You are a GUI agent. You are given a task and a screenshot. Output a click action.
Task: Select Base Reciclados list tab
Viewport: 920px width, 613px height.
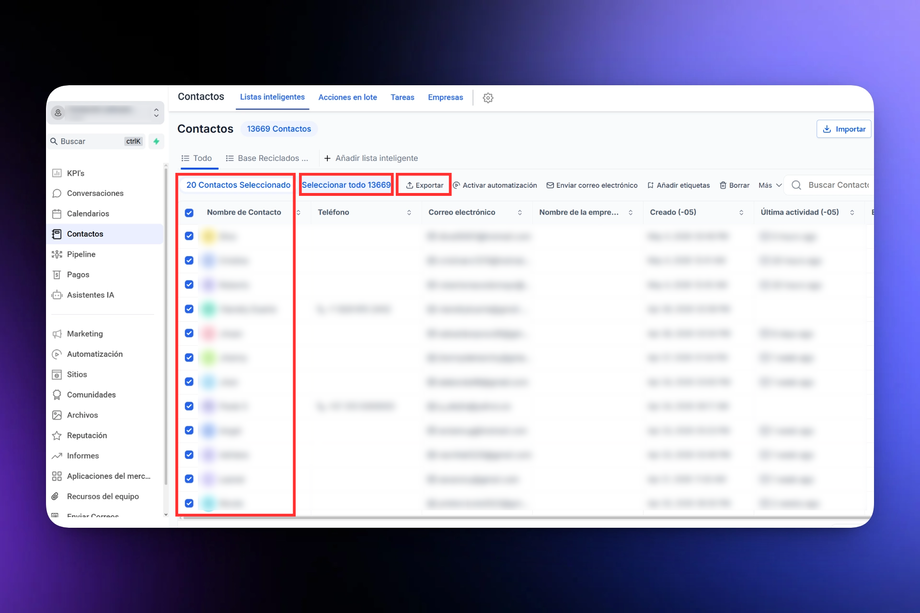coord(267,158)
